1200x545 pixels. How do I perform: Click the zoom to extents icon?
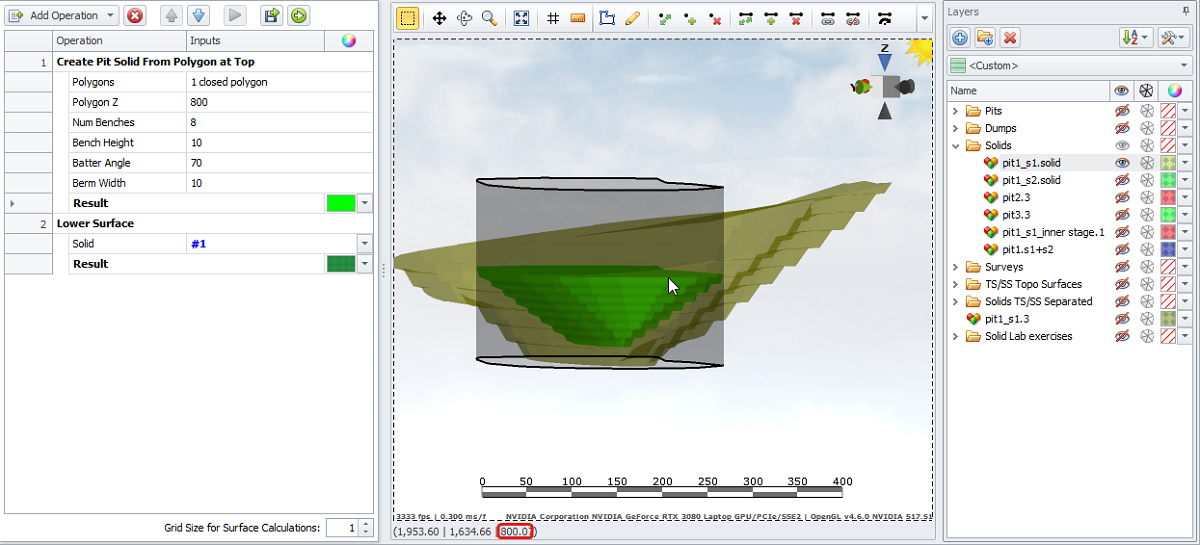coord(521,18)
